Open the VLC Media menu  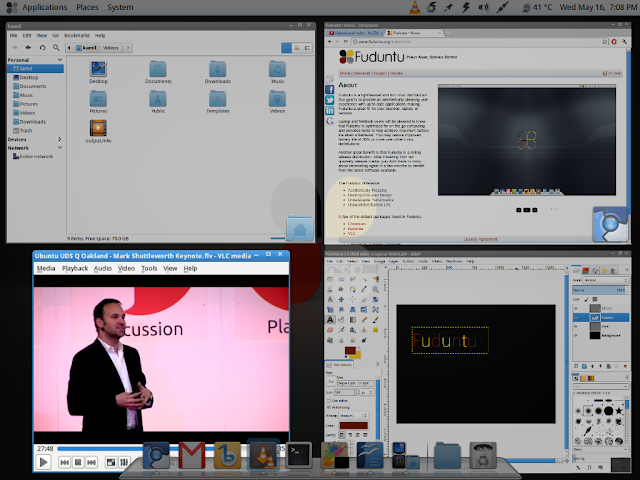pos(46,269)
